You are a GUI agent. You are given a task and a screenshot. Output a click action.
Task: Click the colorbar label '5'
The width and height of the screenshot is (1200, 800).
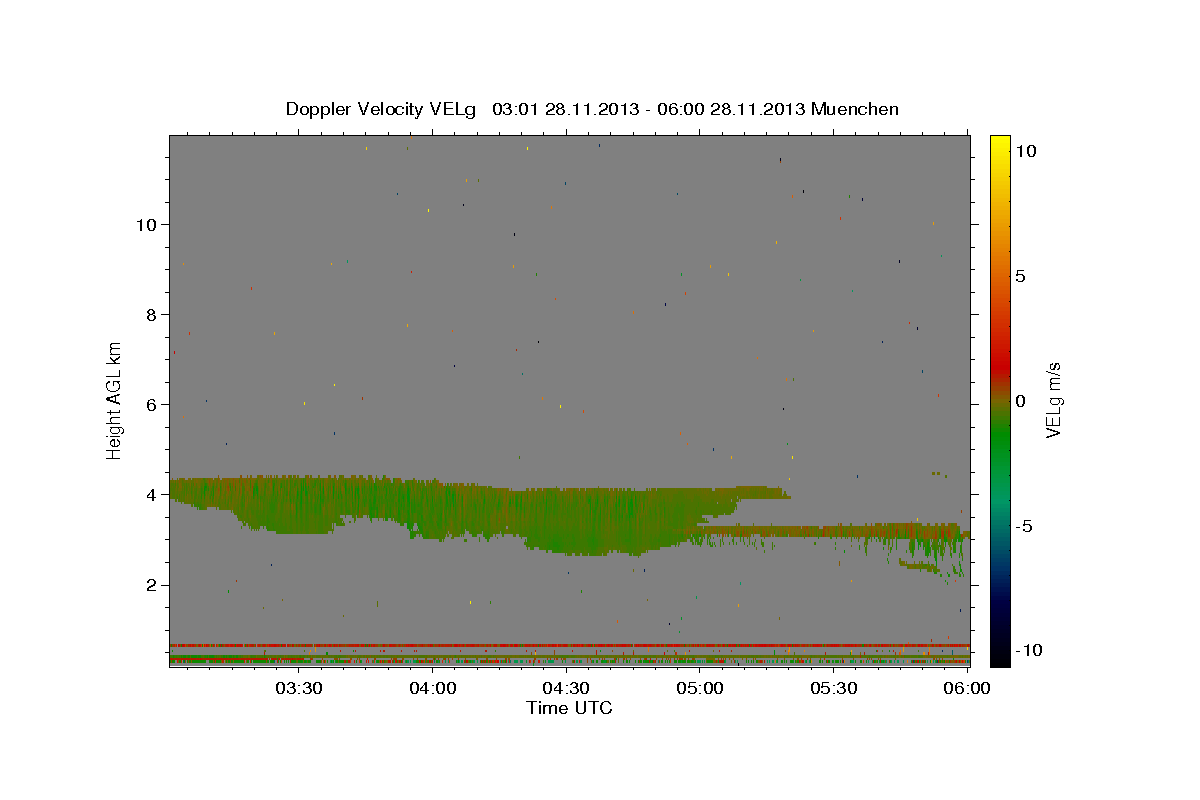[1021, 275]
